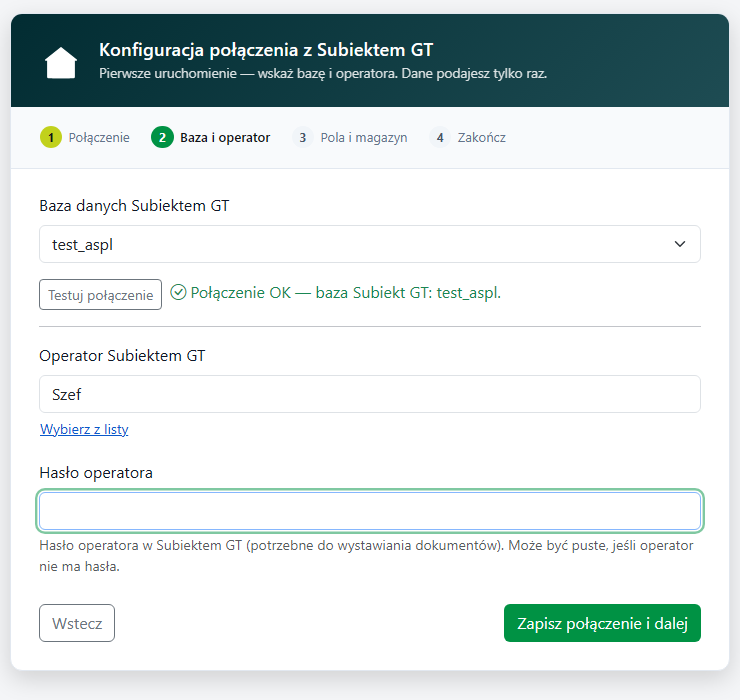Click the white house icon in header
The image size is (740, 700).
61,63
